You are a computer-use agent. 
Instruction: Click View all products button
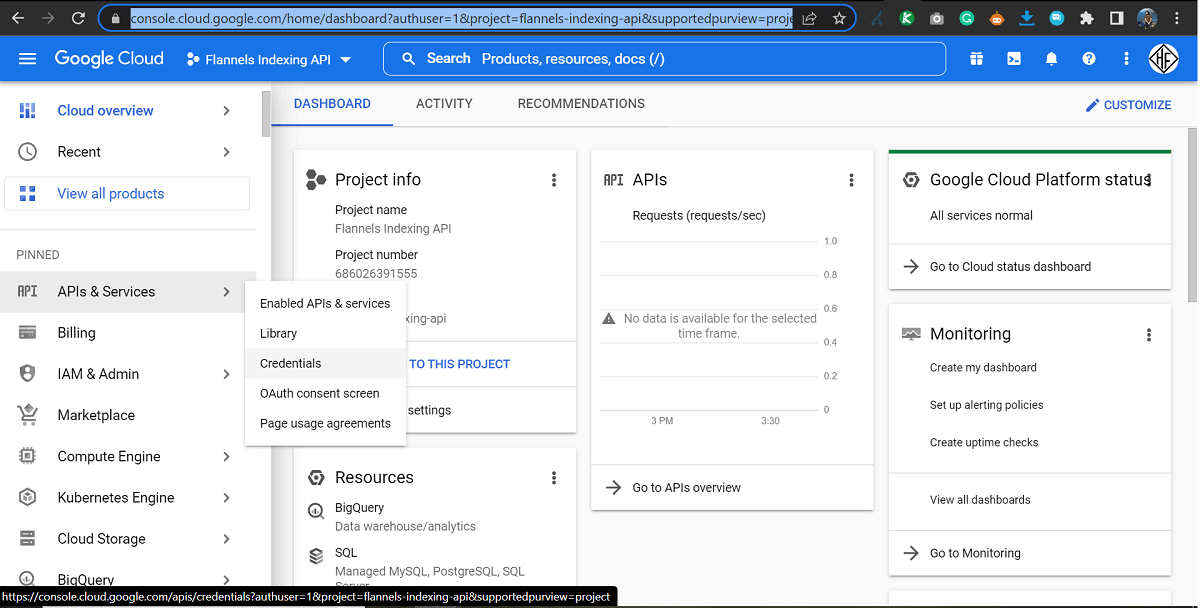[x=127, y=194]
